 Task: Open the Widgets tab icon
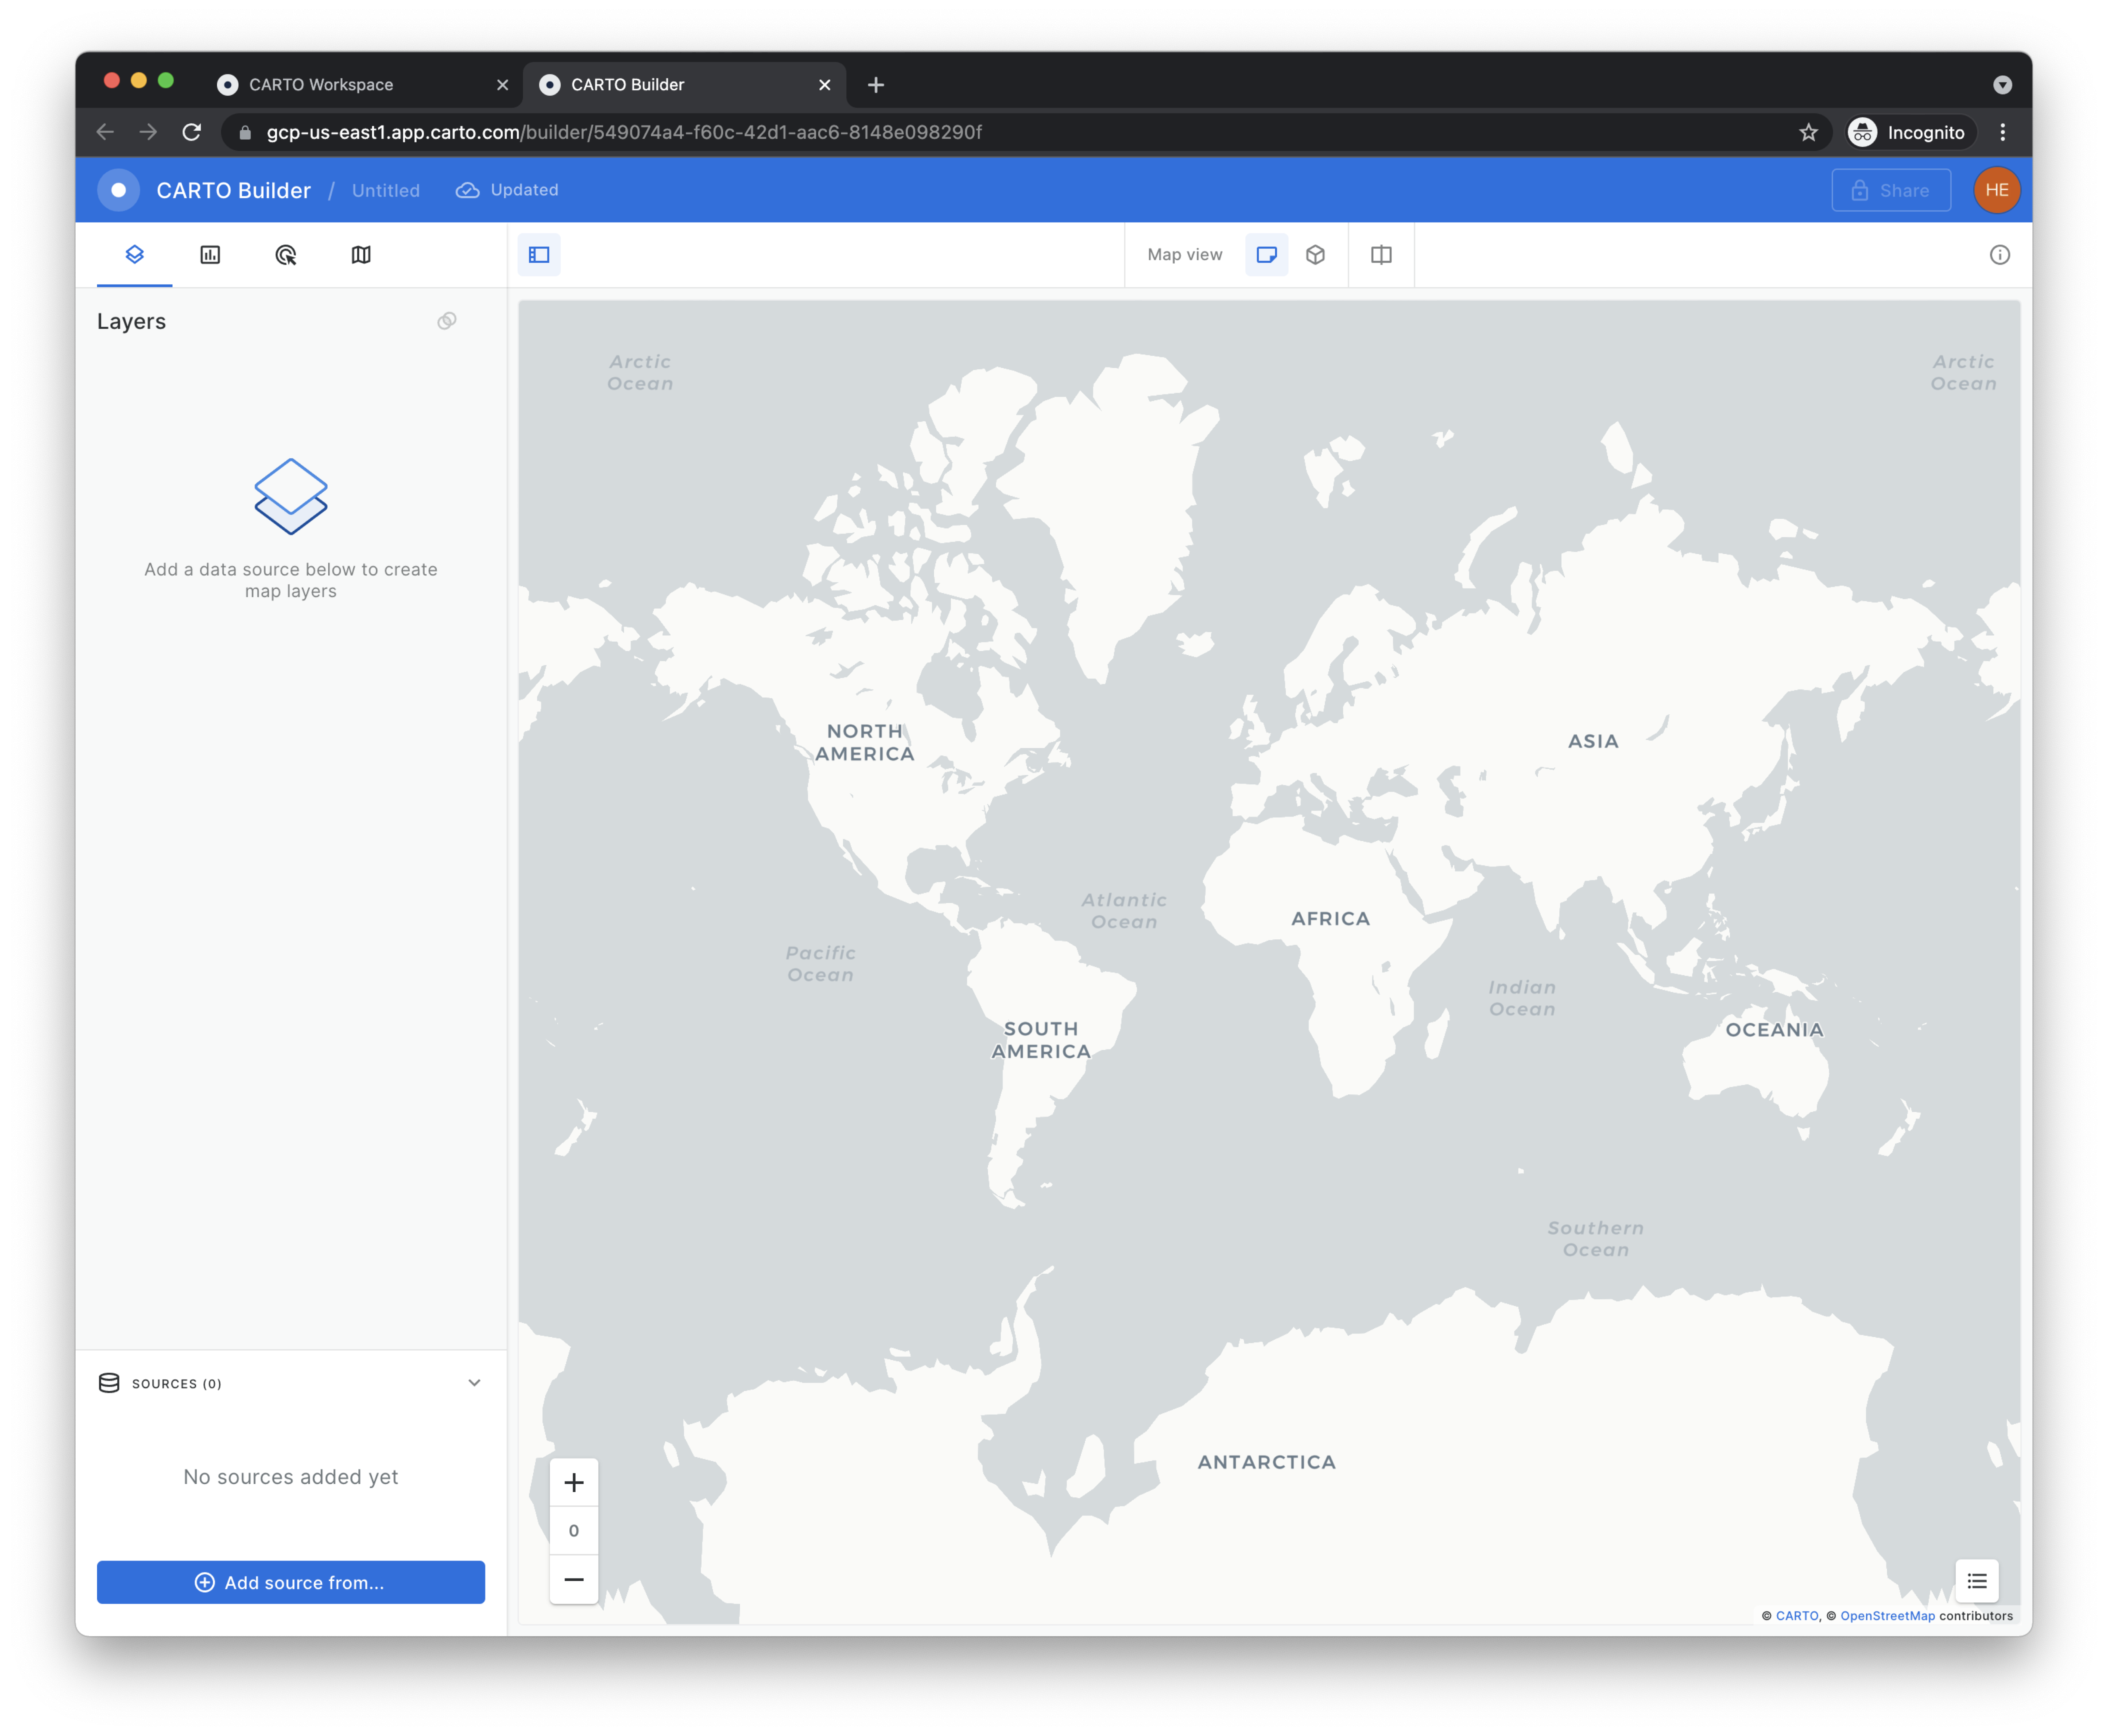coord(210,255)
